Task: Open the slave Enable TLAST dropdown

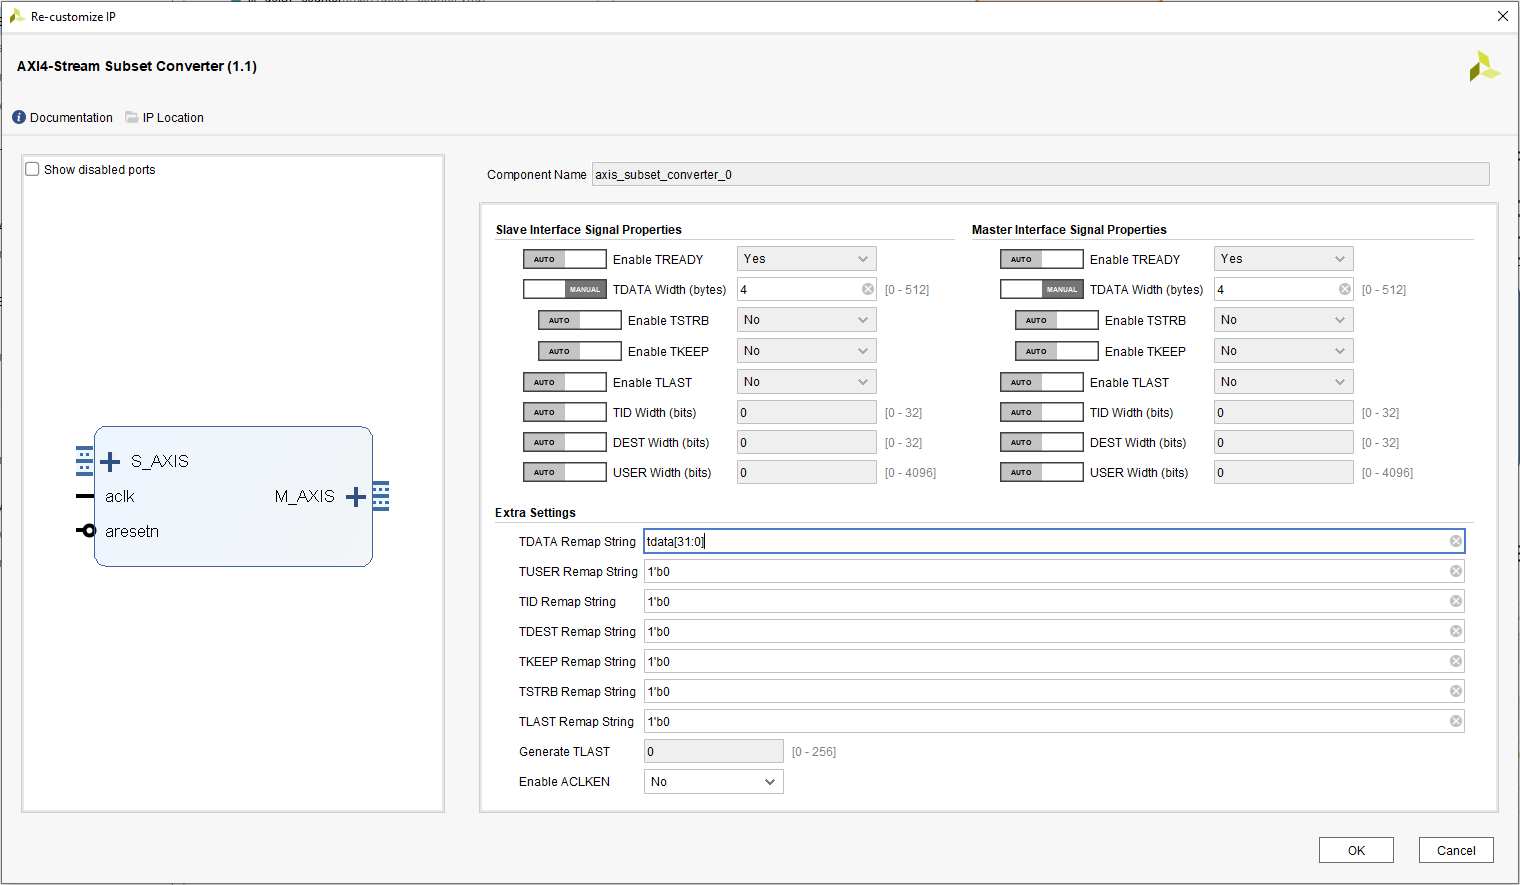Action: 806,381
